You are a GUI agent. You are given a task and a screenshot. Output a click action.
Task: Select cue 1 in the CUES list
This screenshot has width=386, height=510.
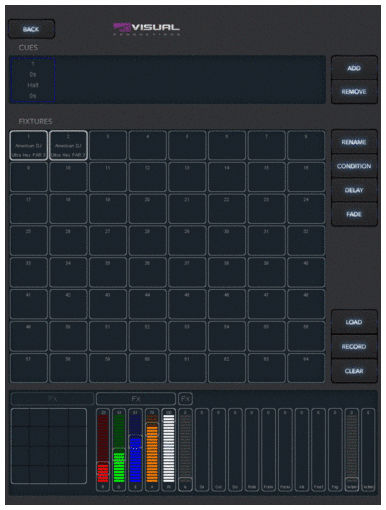point(33,80)
